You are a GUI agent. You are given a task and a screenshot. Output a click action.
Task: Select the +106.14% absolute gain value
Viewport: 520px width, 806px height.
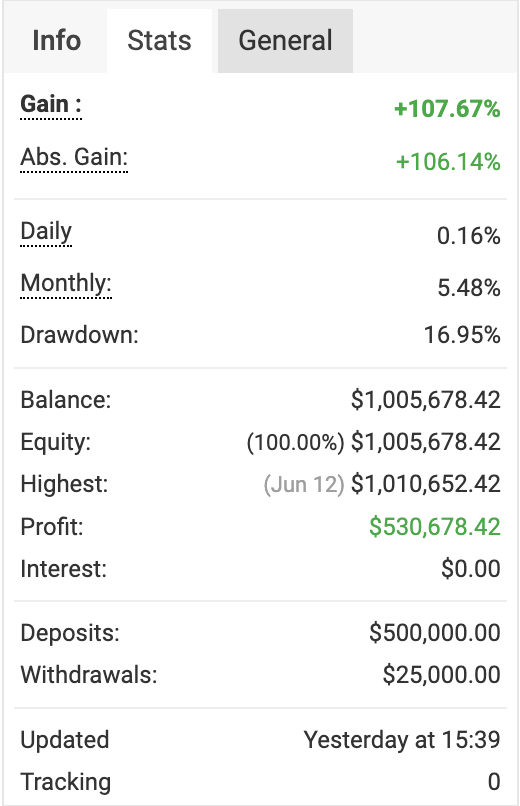(x=448, y=162)
